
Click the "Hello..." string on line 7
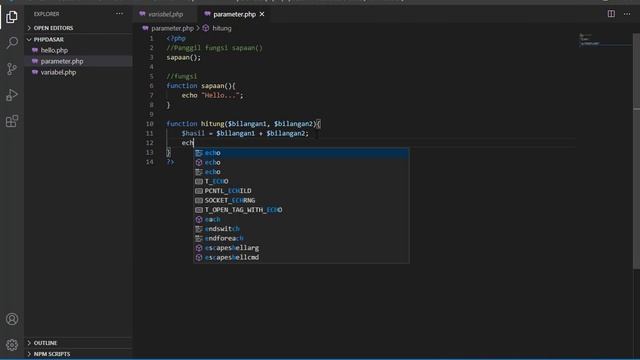click(220, 96)
